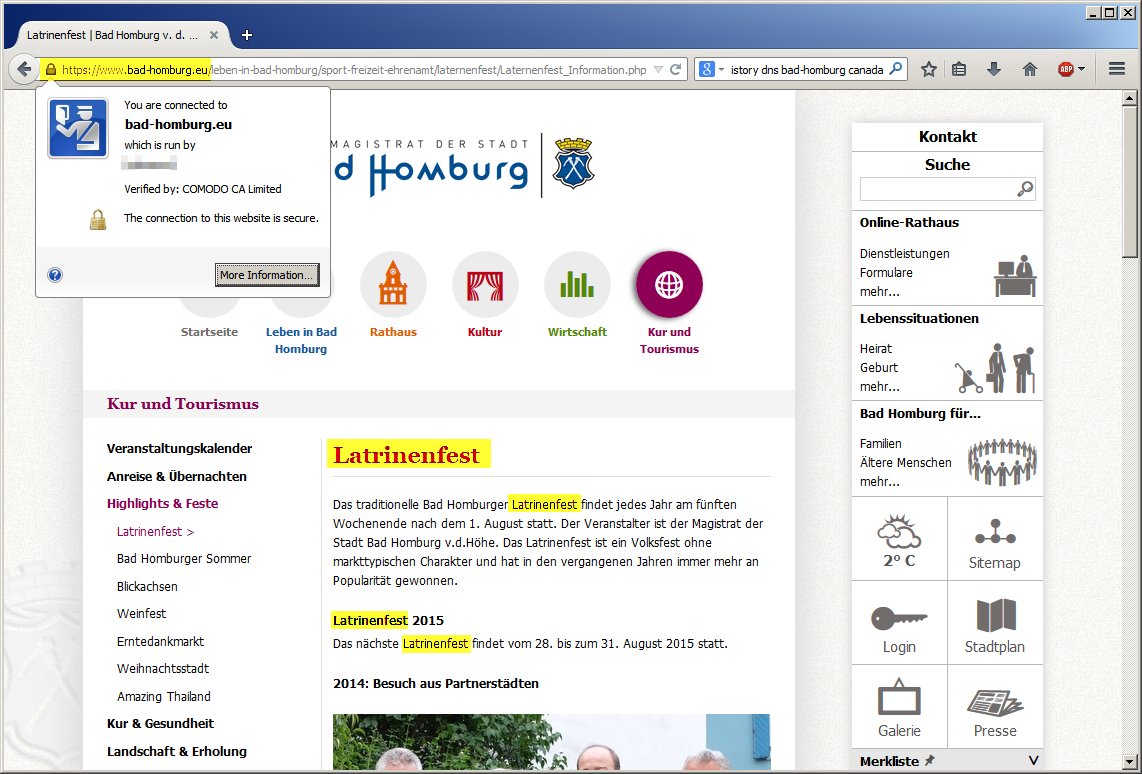Open the Sitemap icon tile
The height and width of the screenshot is (774, 1142).
click(x=994, y=539)
